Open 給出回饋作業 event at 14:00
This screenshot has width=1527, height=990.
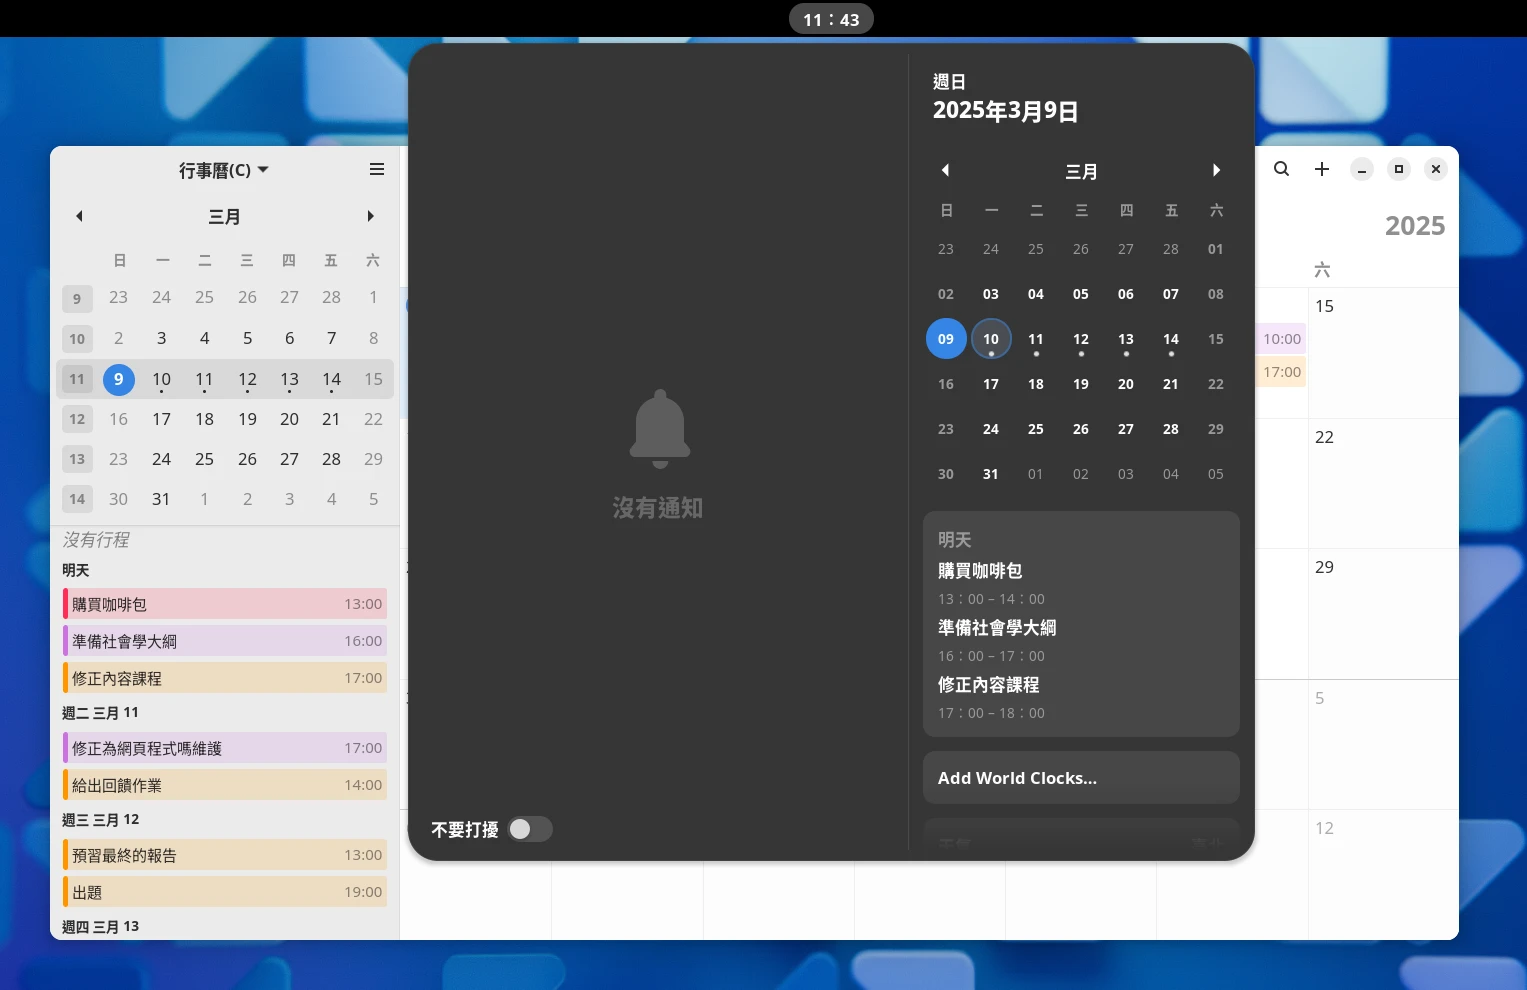tap(225, 785)
